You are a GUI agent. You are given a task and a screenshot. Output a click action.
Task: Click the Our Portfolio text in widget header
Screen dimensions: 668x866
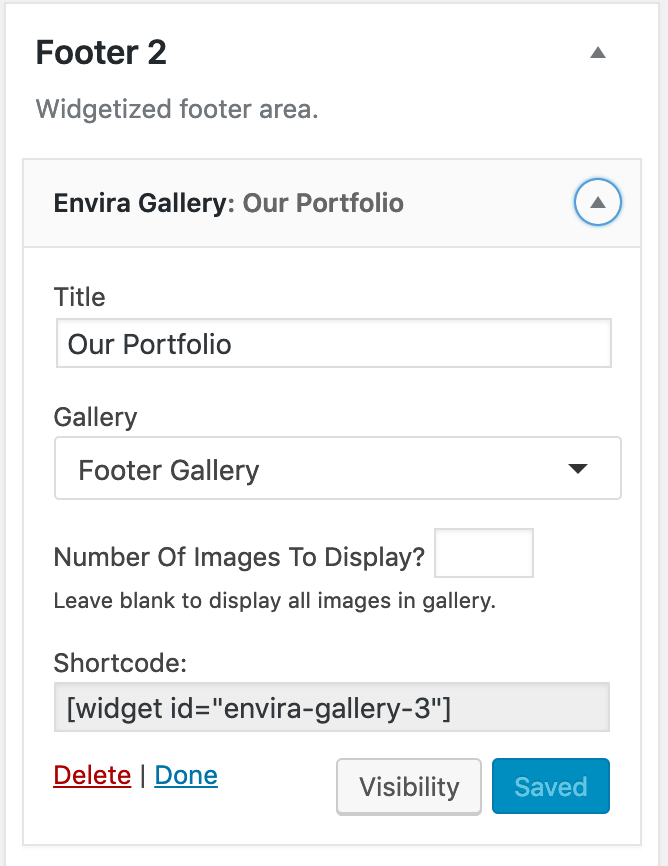click(x=323, y=204)
